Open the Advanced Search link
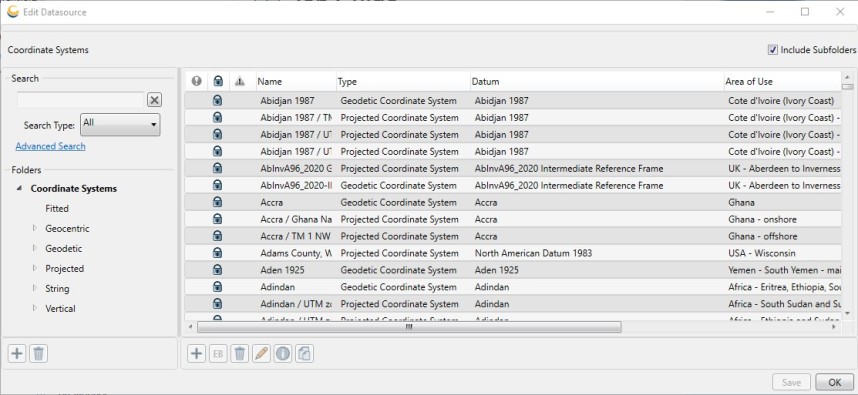This screenshot has height=395, width=858. click(50, 146)
